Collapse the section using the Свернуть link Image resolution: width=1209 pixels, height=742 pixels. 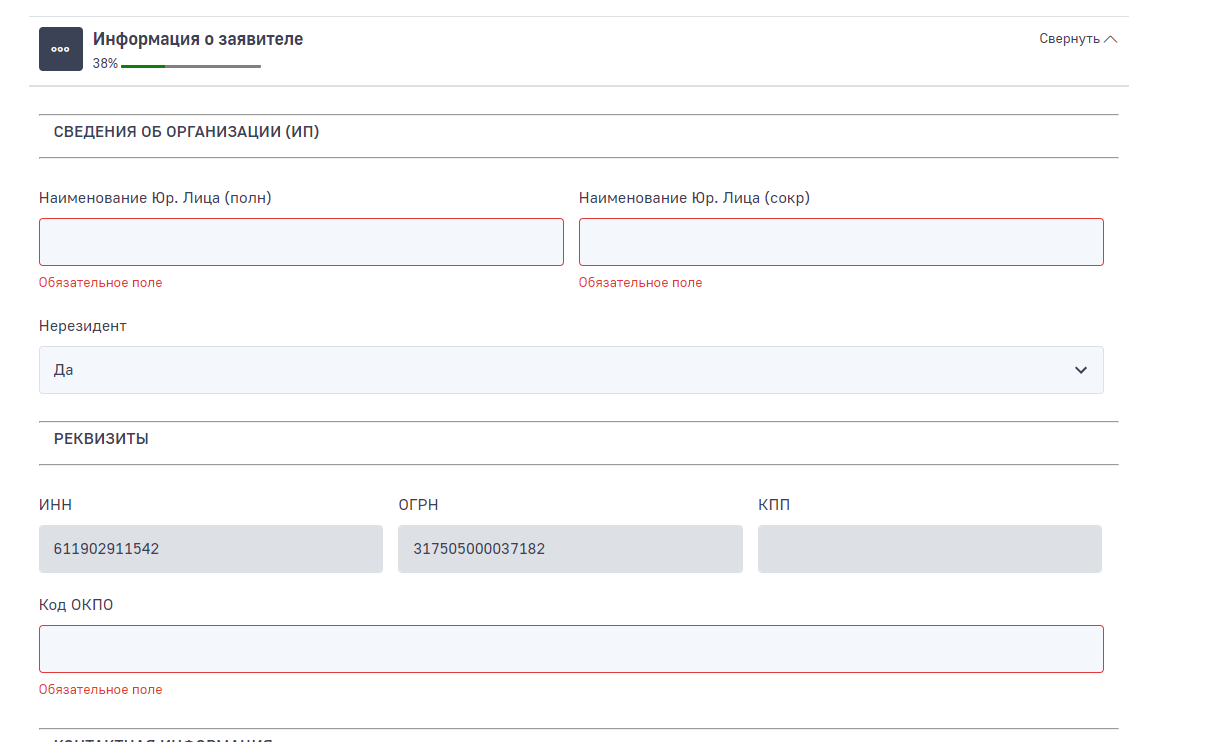click(1068, 39)
